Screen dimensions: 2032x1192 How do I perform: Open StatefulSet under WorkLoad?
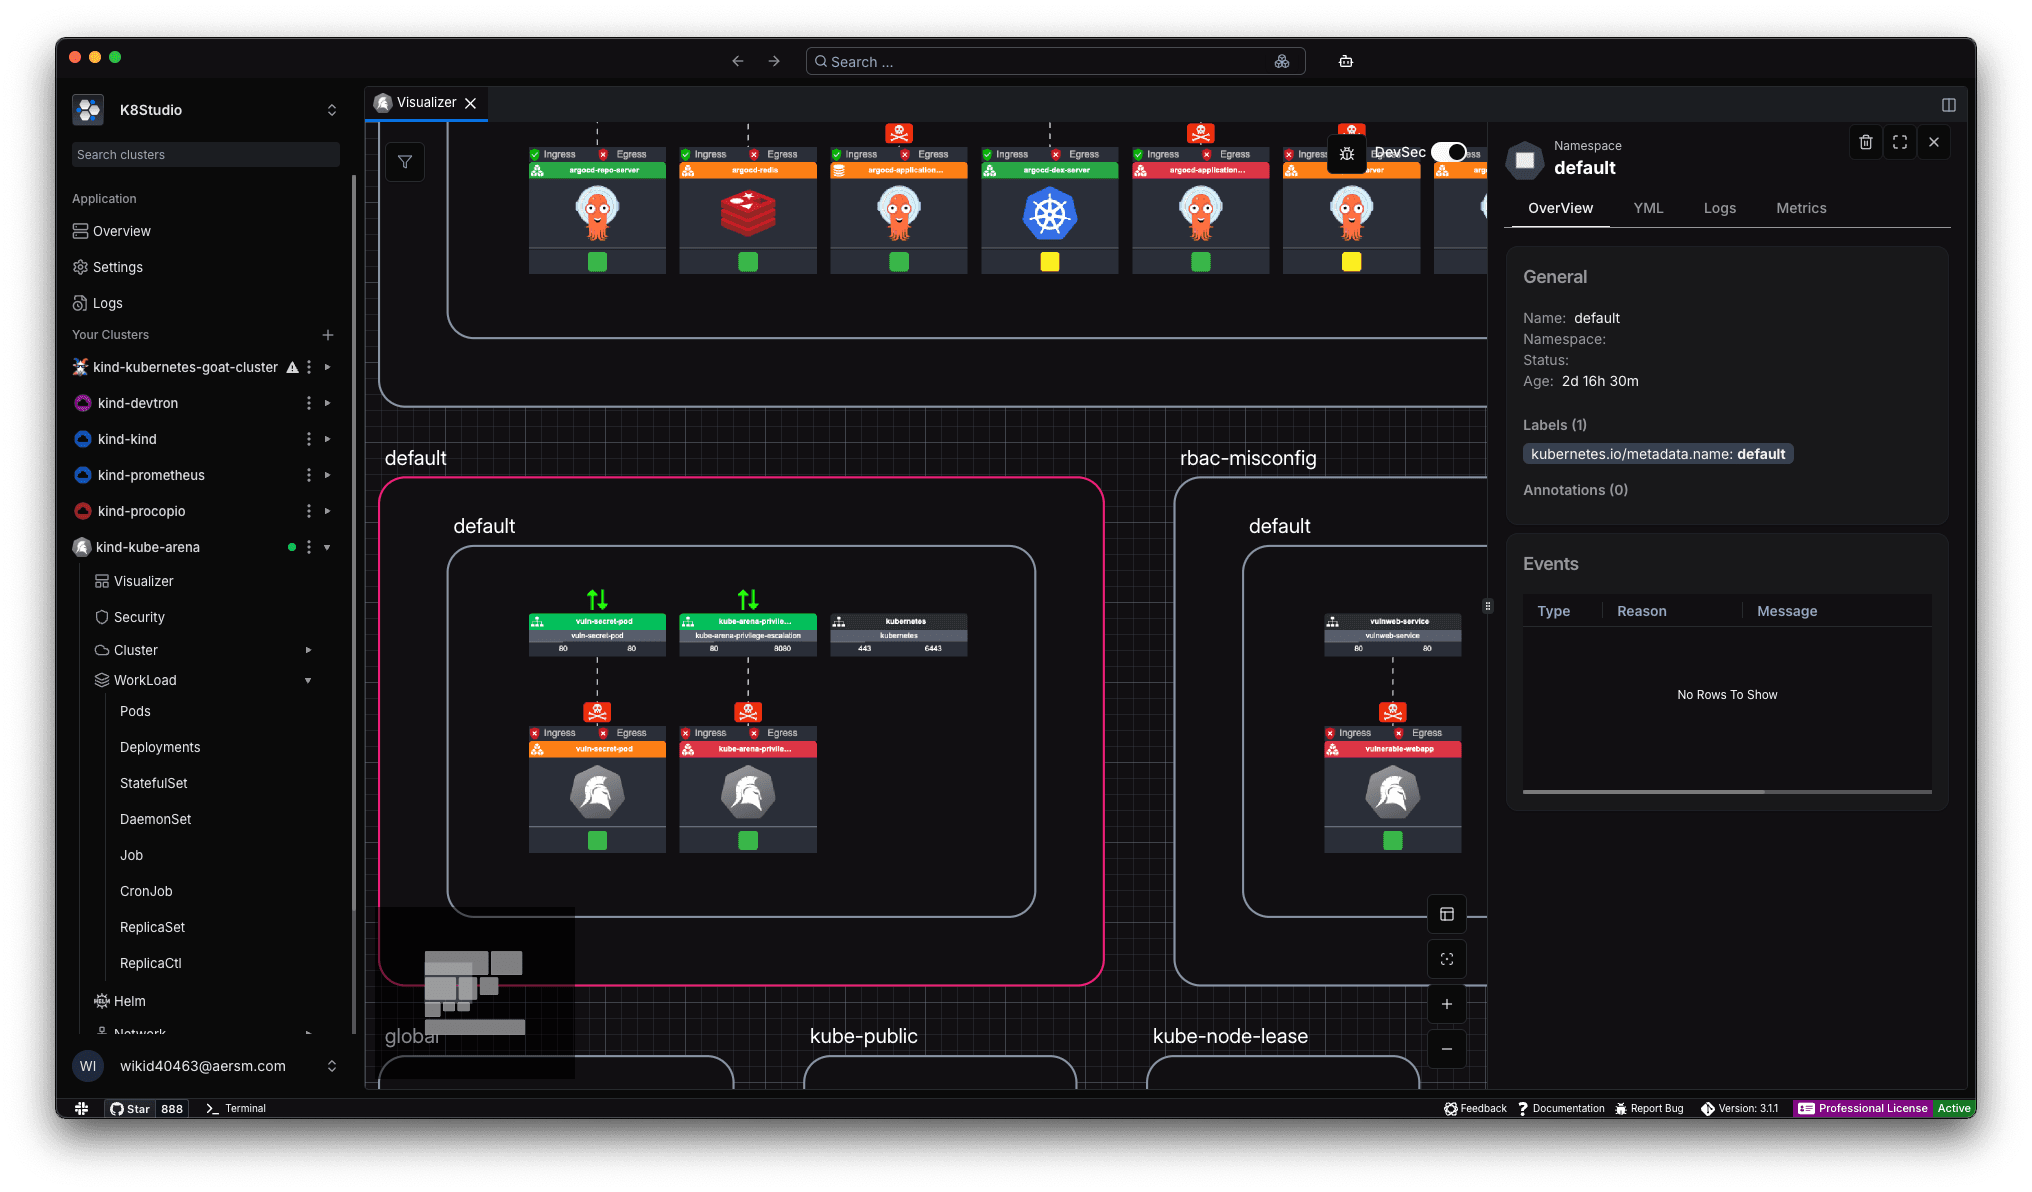click(154, 783)
